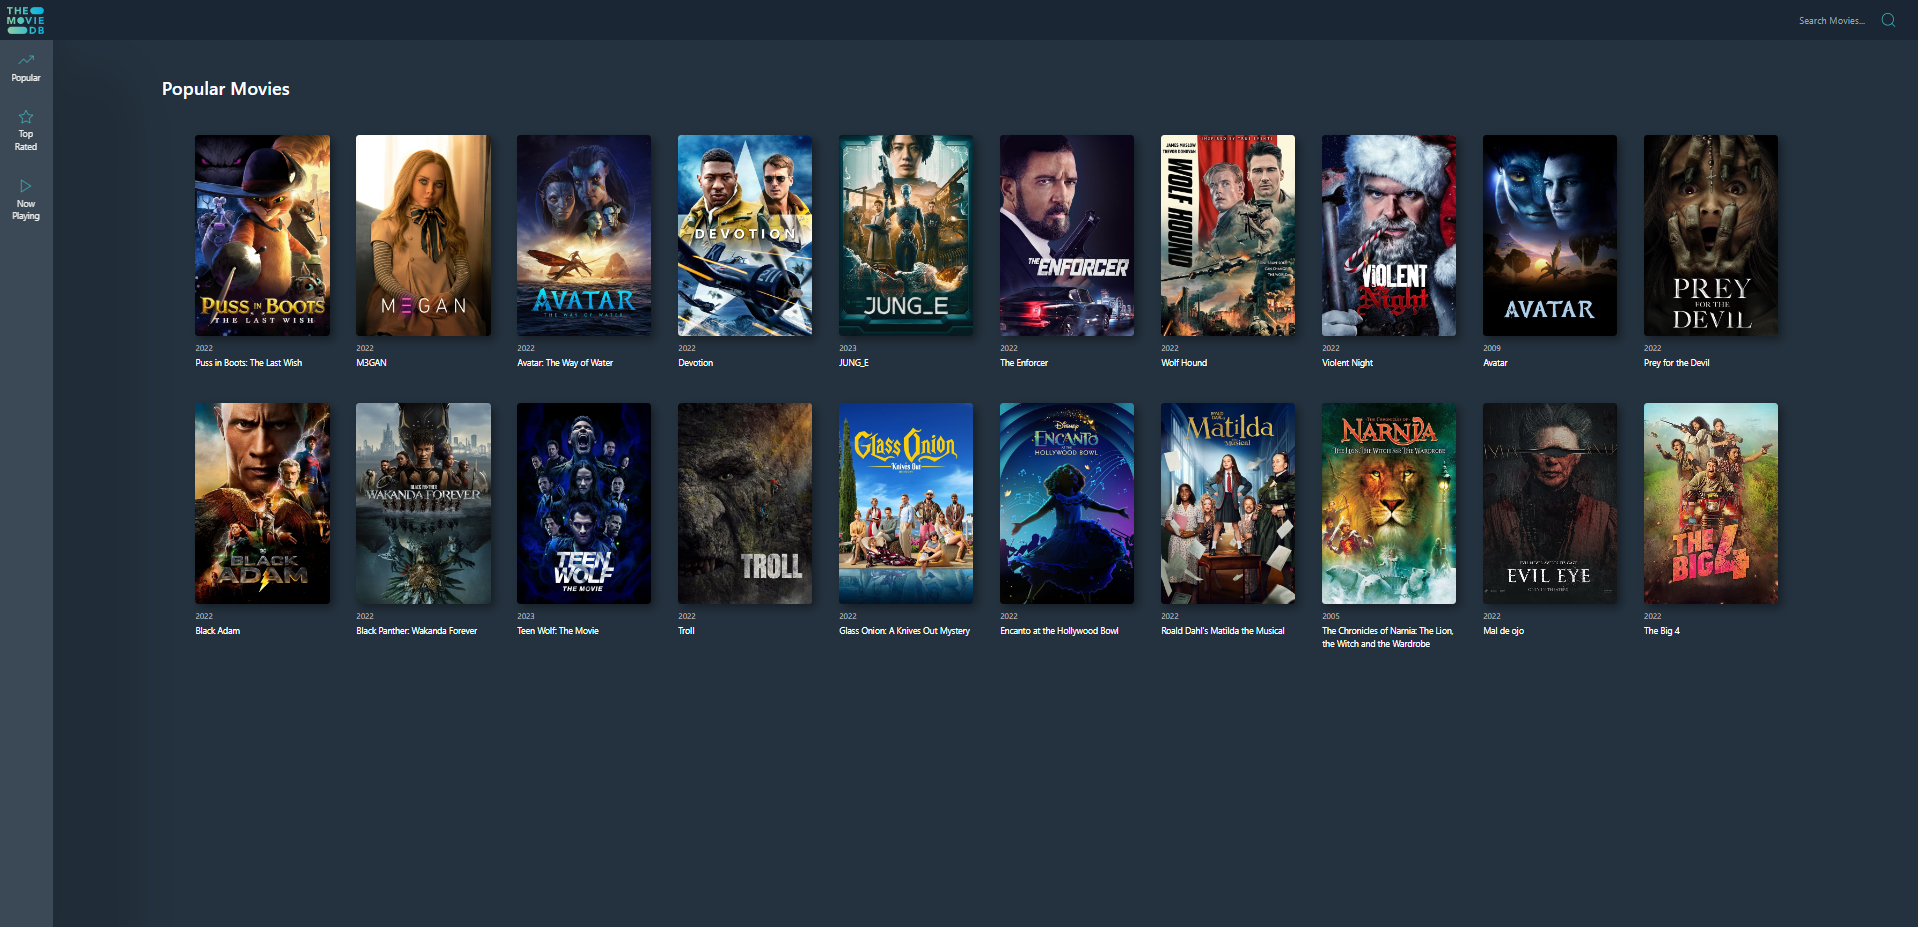Click 'The Big 4' title text
Screen dimensions: 1918x927
(x=1661, y=631)
